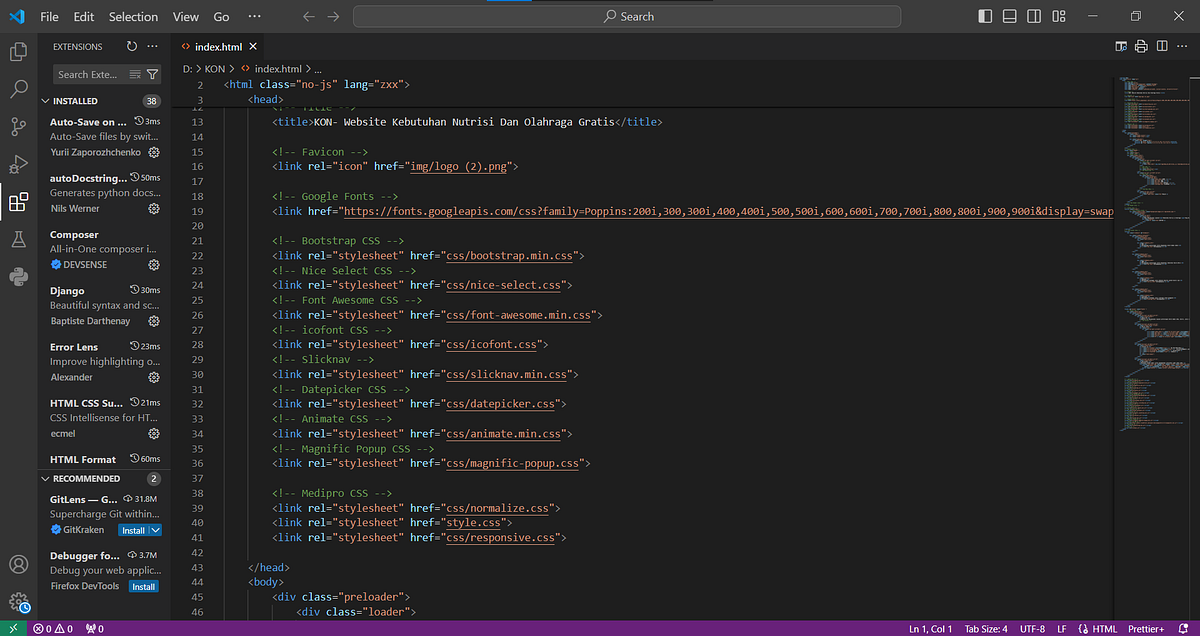Open the Selection menu
Image resolution: width=1200 pixels, height=636 pixels.
[x=133, y=17]
